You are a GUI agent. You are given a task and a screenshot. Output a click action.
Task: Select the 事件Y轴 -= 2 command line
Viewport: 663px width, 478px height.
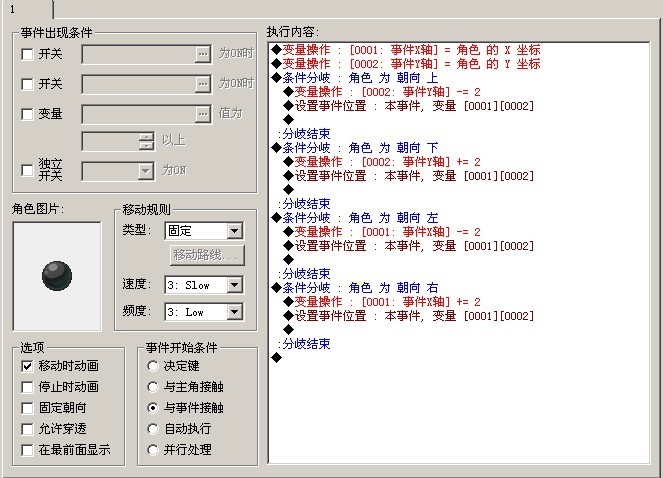click(x=382, y=92)
